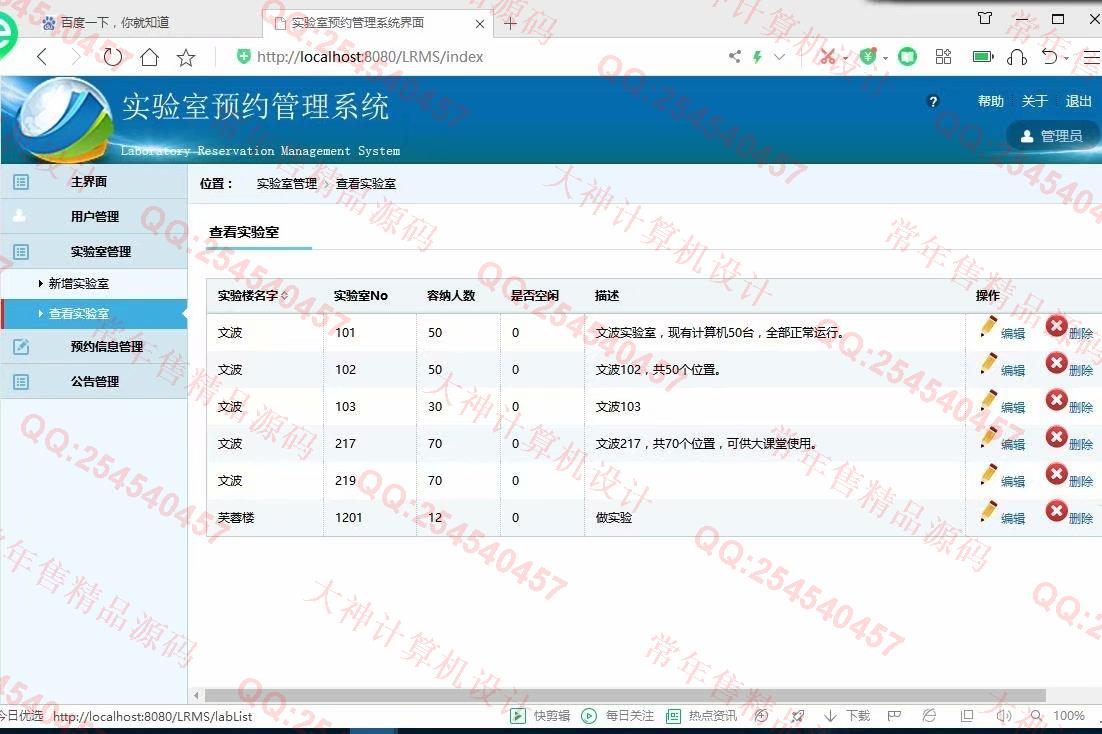Click the pencil edit icon for lab 102
This screenshot has height=734, width=1102.
coord(989,364)
